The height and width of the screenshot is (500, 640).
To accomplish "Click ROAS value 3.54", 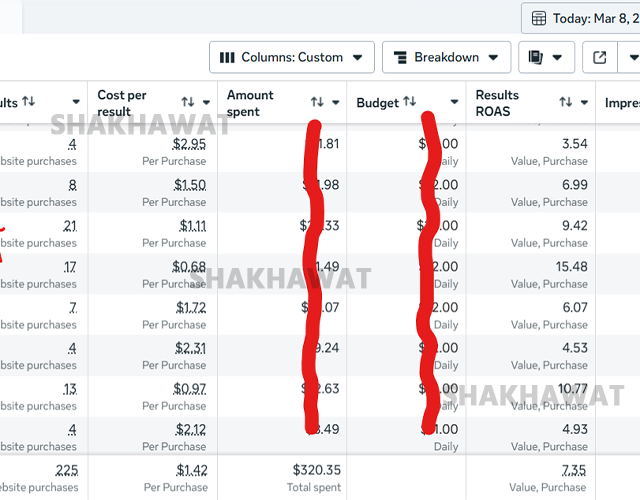I will coord(575,144).
